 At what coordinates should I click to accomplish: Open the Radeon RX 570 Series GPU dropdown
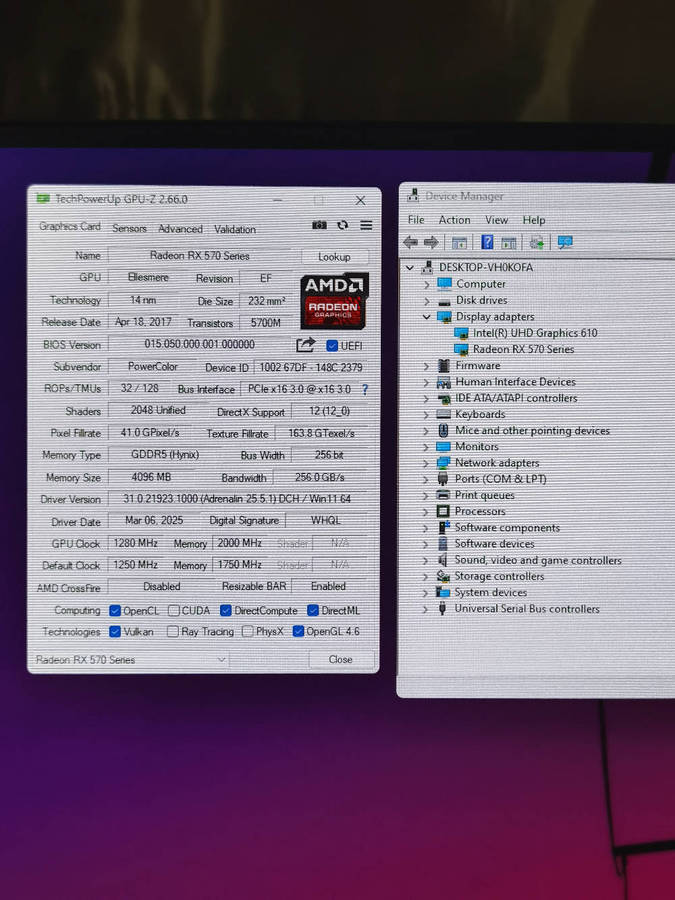[130, 660]
